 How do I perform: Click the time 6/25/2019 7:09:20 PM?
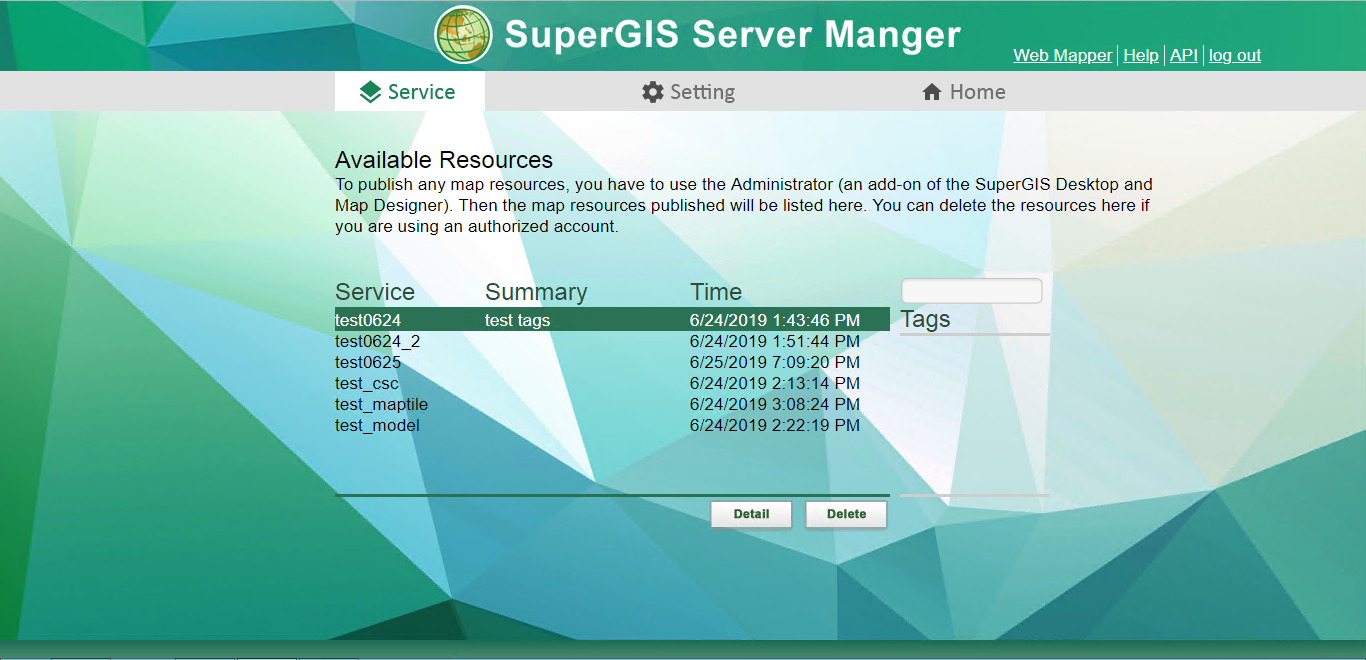[775, 362]
